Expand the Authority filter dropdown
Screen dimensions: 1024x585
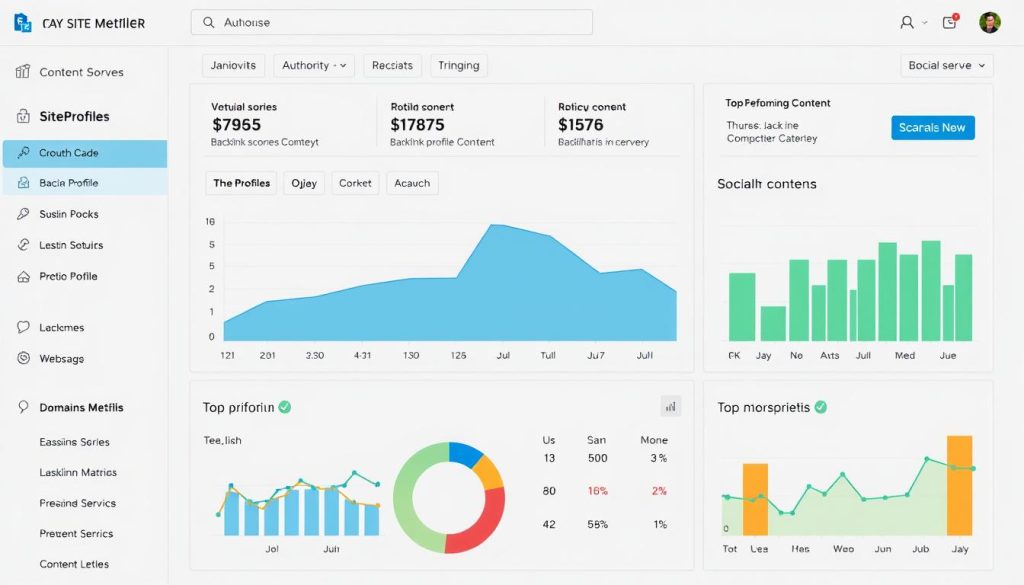(314, 65)
